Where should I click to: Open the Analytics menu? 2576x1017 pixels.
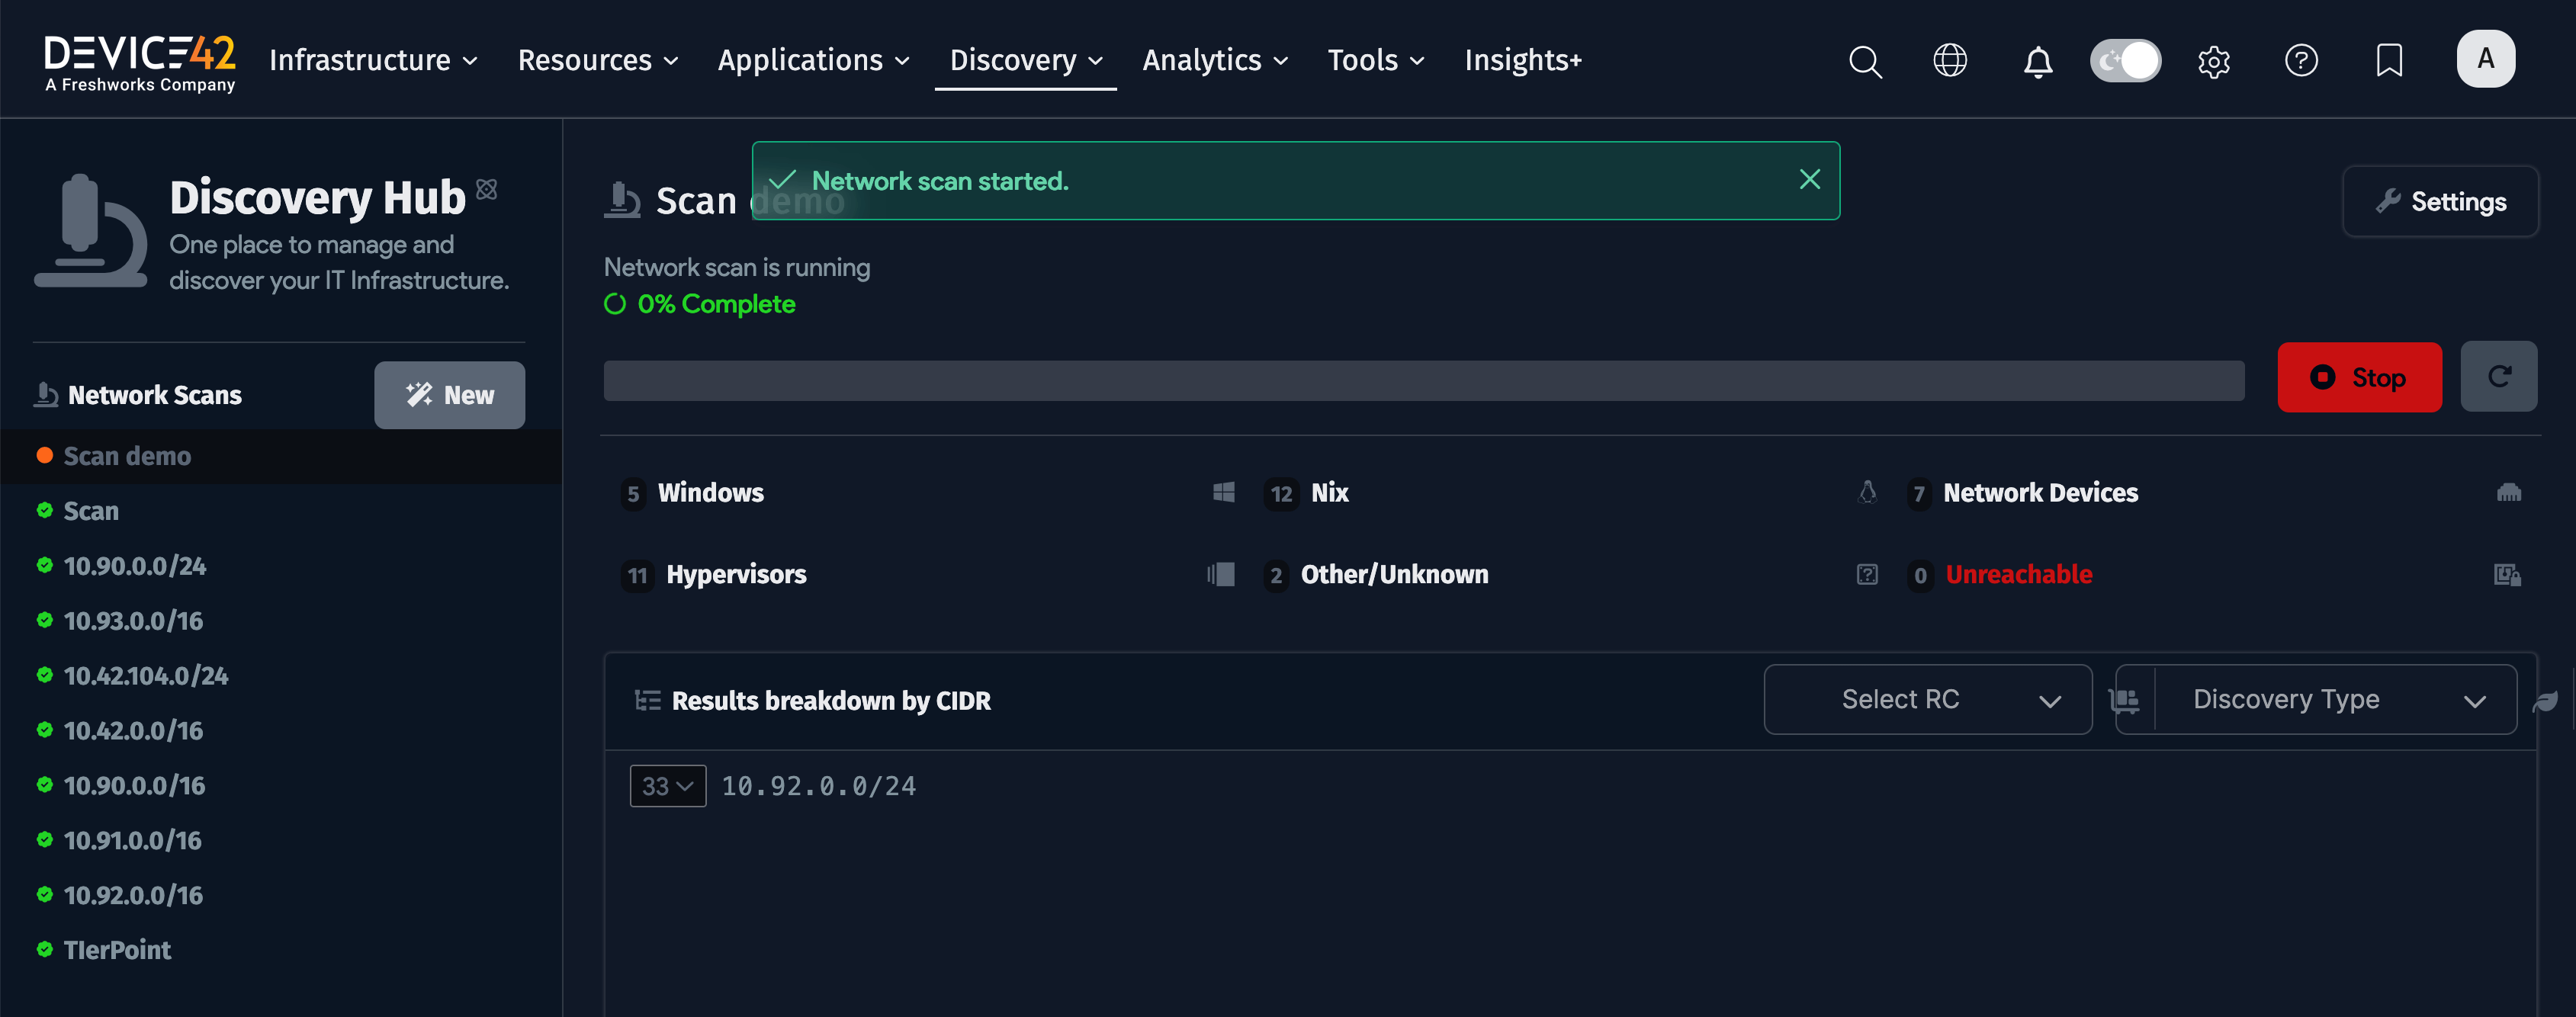(x=1213, y=60)
